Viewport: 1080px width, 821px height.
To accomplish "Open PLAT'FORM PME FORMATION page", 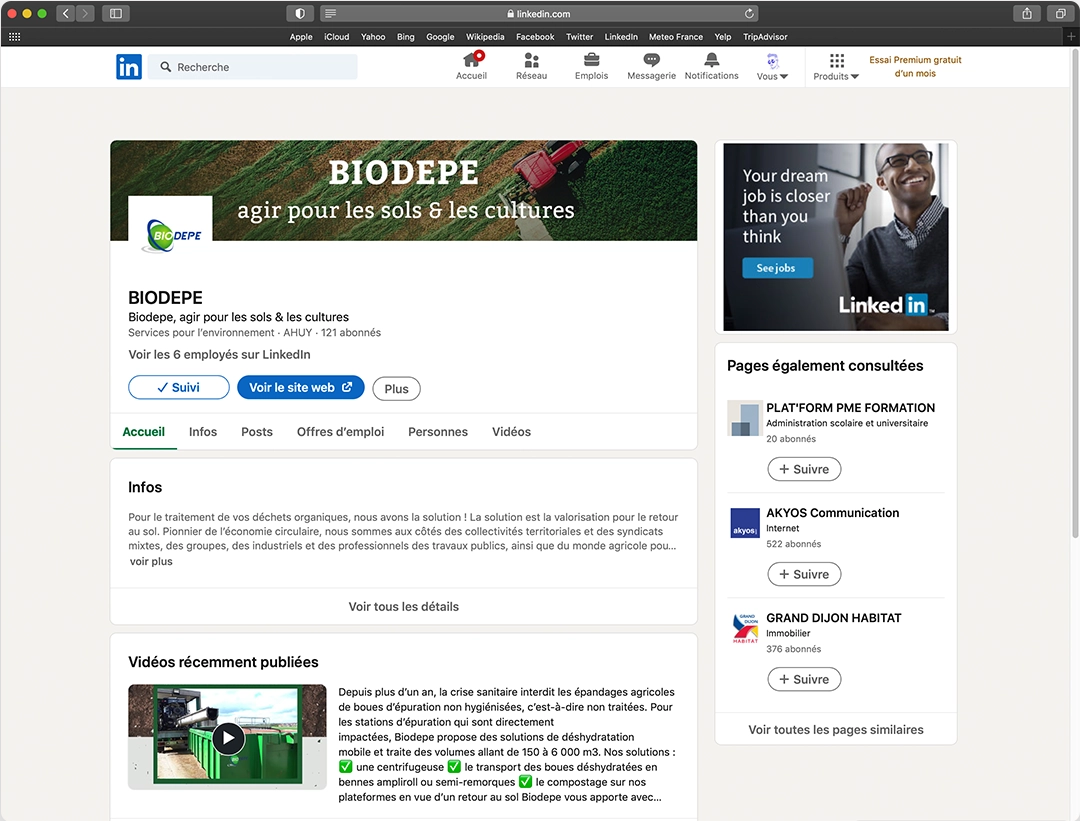I will coord(850,408).
